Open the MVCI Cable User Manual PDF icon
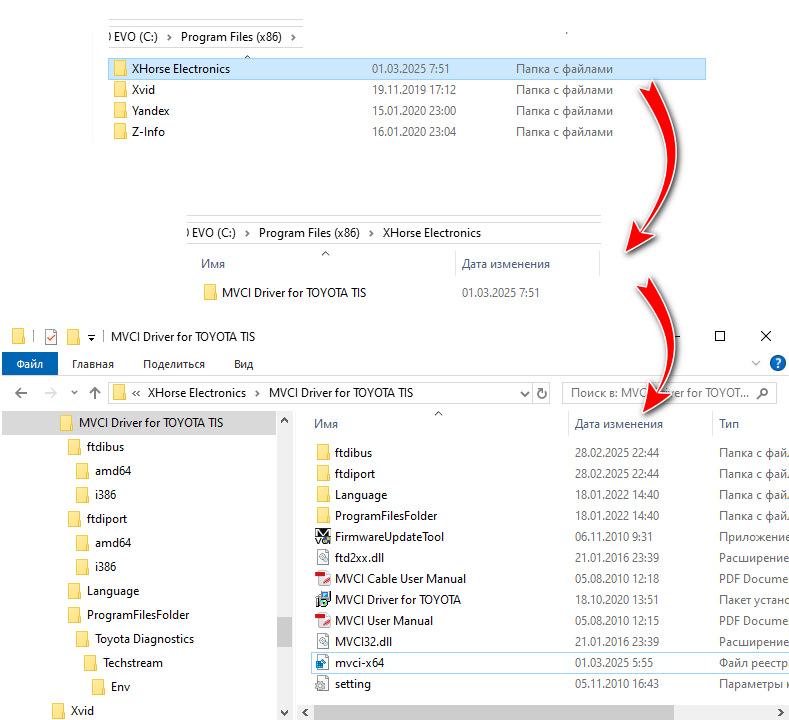 pos(323,579)
